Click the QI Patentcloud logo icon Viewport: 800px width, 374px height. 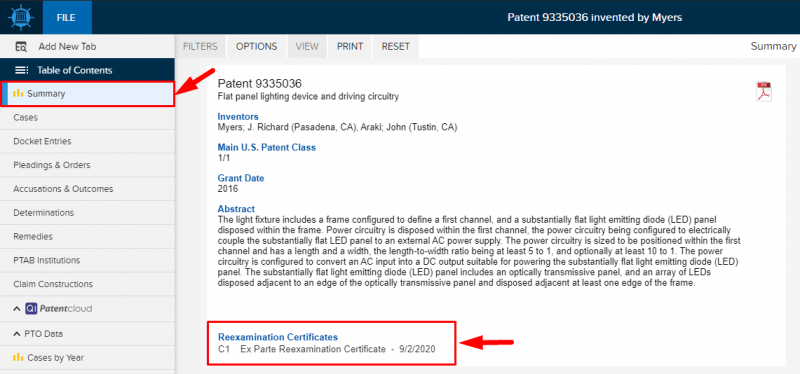[x=31, y=309]
